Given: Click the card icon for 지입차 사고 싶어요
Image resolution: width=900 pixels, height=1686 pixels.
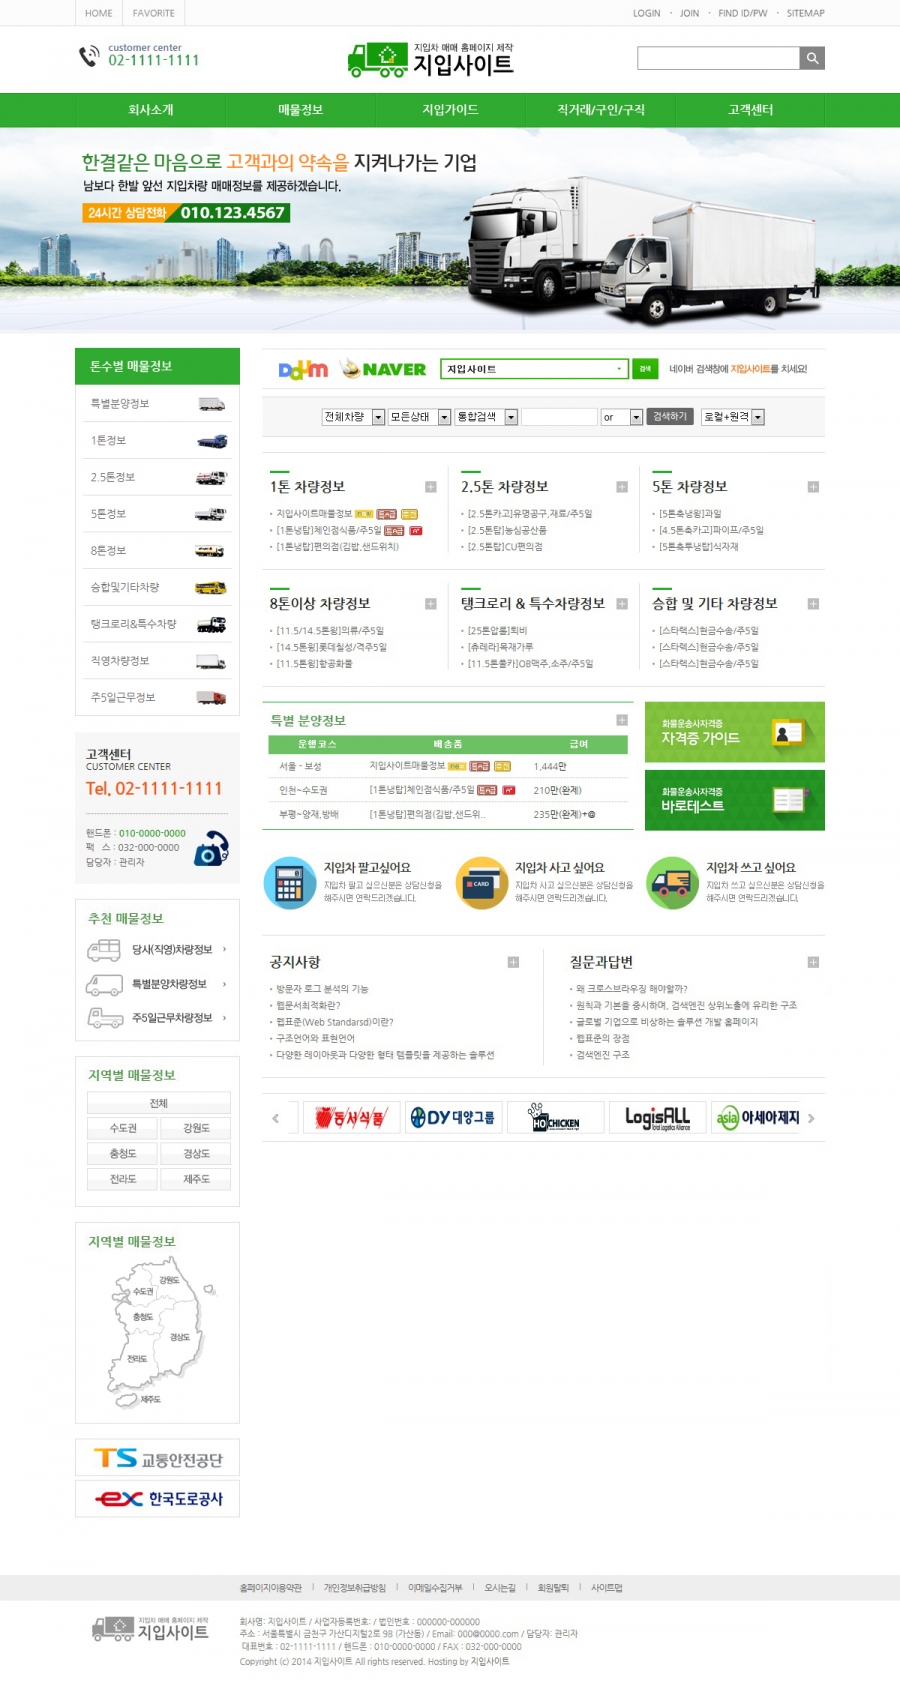Looking at the screenshot, I should (x=481, y=883).
